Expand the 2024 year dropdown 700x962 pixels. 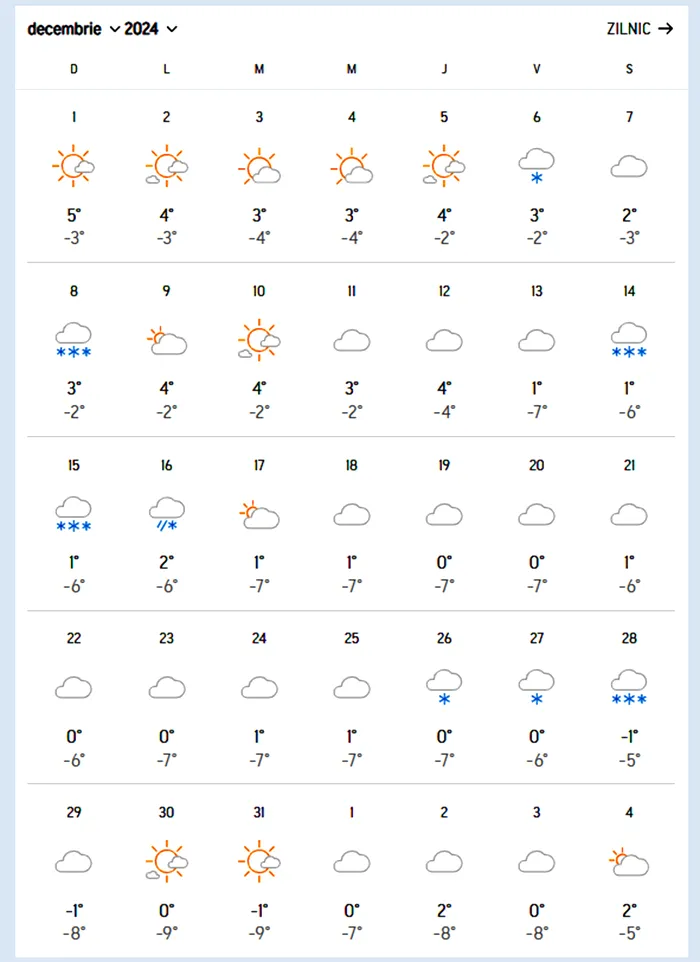[x=150, y=29]
